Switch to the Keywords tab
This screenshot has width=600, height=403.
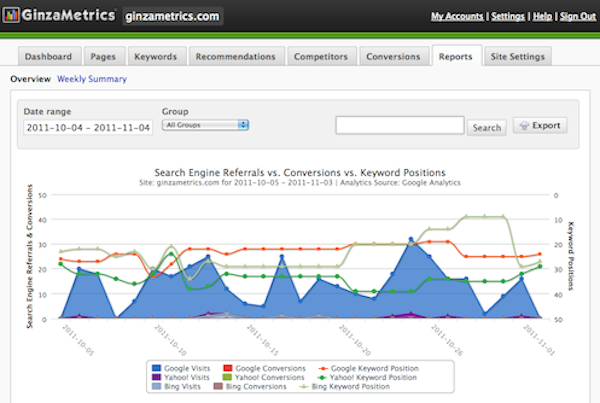coord(156,57)
